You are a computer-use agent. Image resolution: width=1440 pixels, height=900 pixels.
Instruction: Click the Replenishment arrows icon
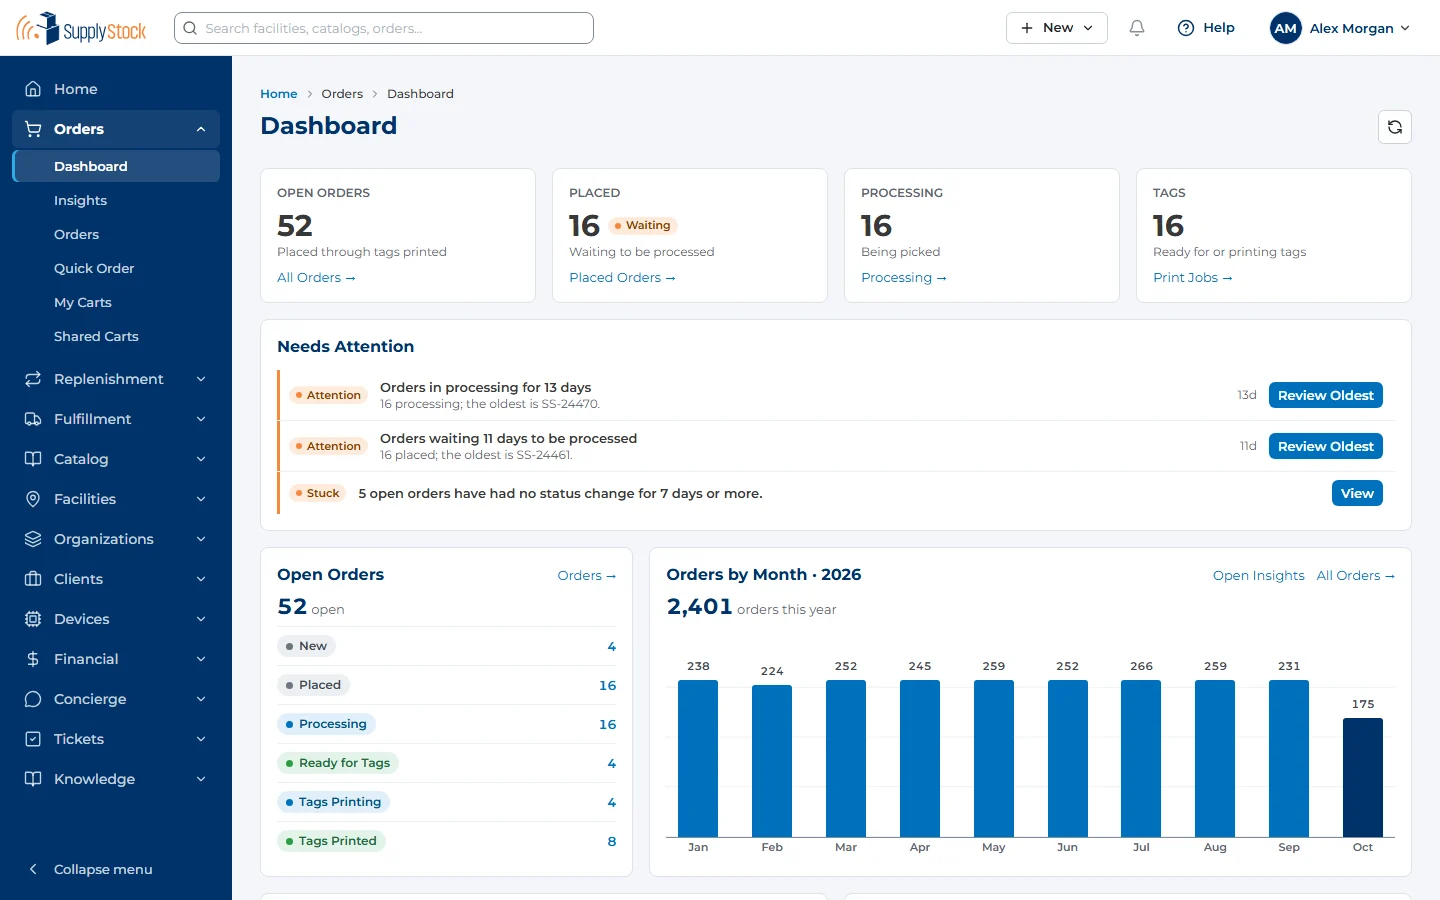(33, 379)
